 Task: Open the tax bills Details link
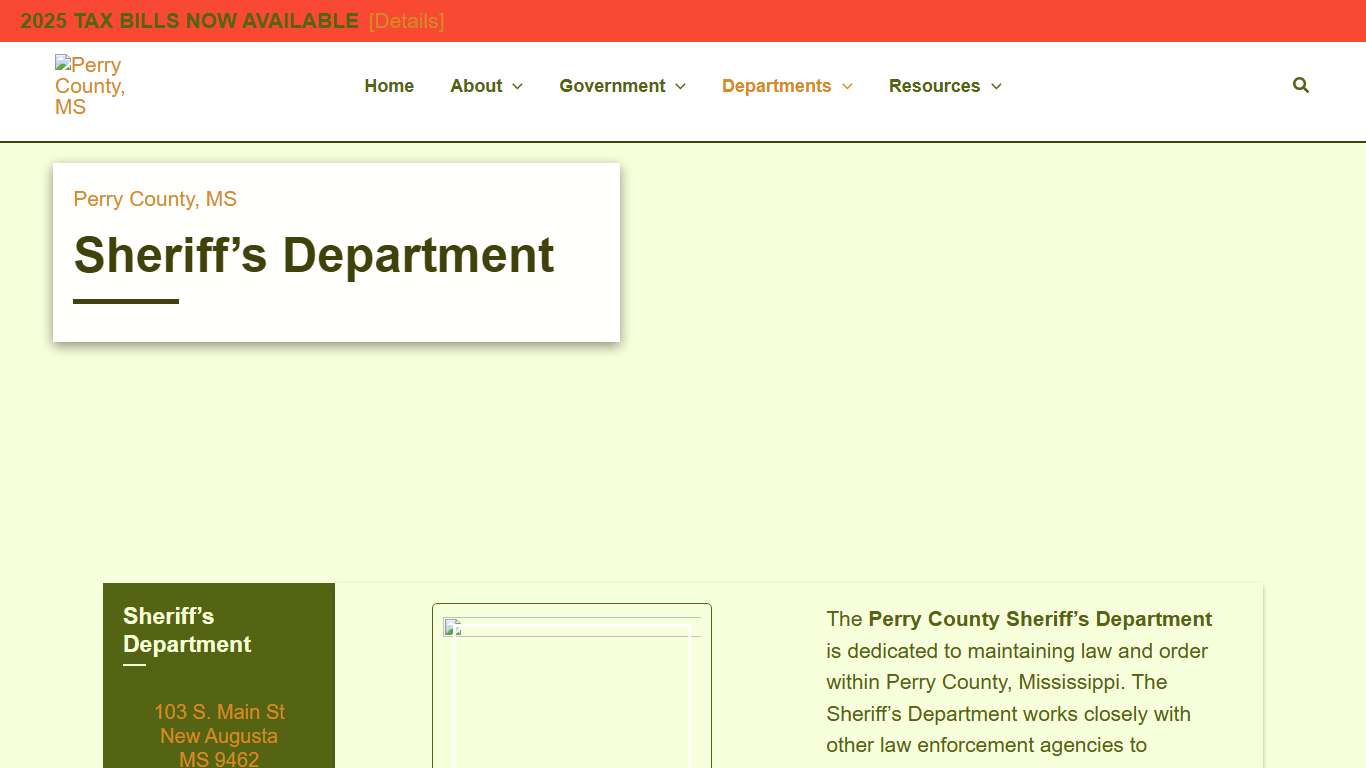coord(406,21)
